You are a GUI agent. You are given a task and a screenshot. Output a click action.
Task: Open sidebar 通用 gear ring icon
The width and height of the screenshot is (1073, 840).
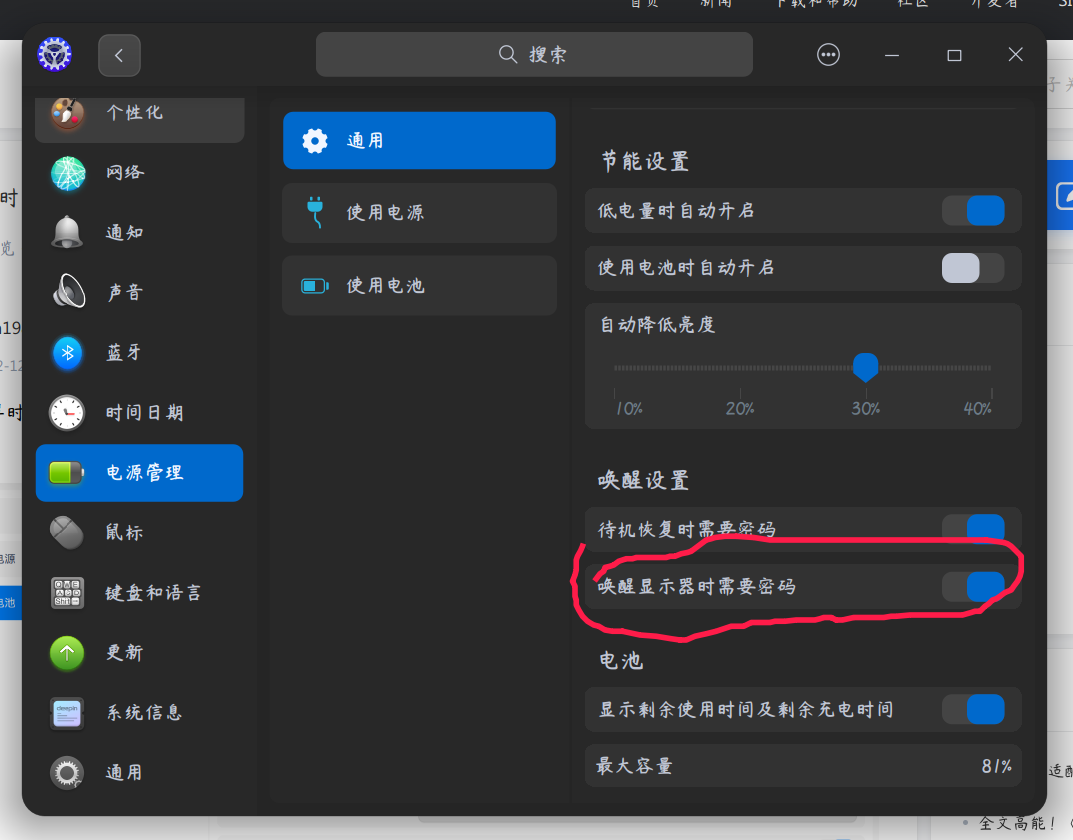[x=67, y=773]
